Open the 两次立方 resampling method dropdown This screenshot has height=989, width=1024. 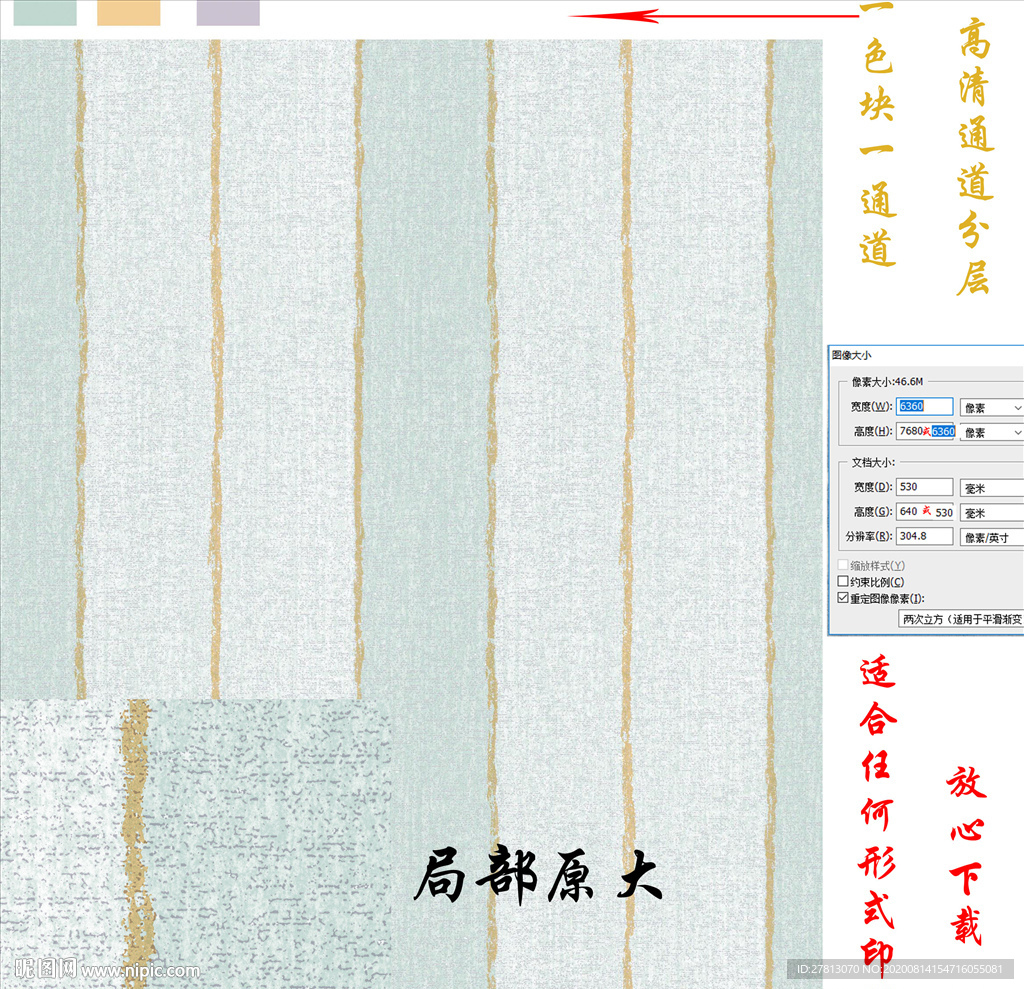pos(961,619)
